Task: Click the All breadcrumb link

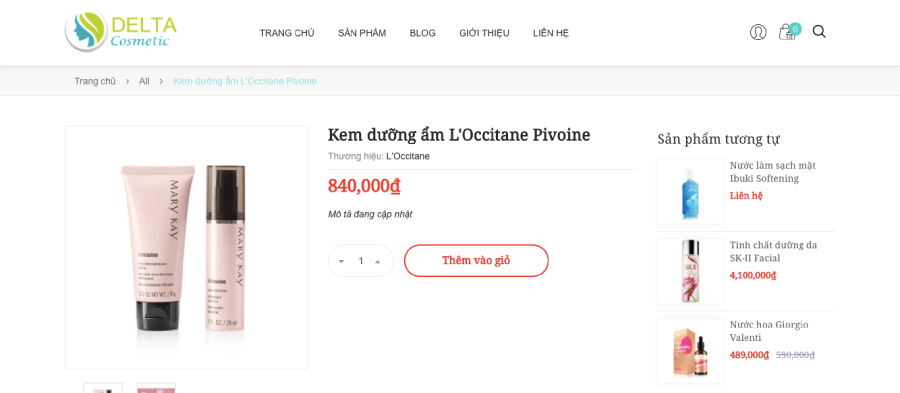Action: (144, 81)
